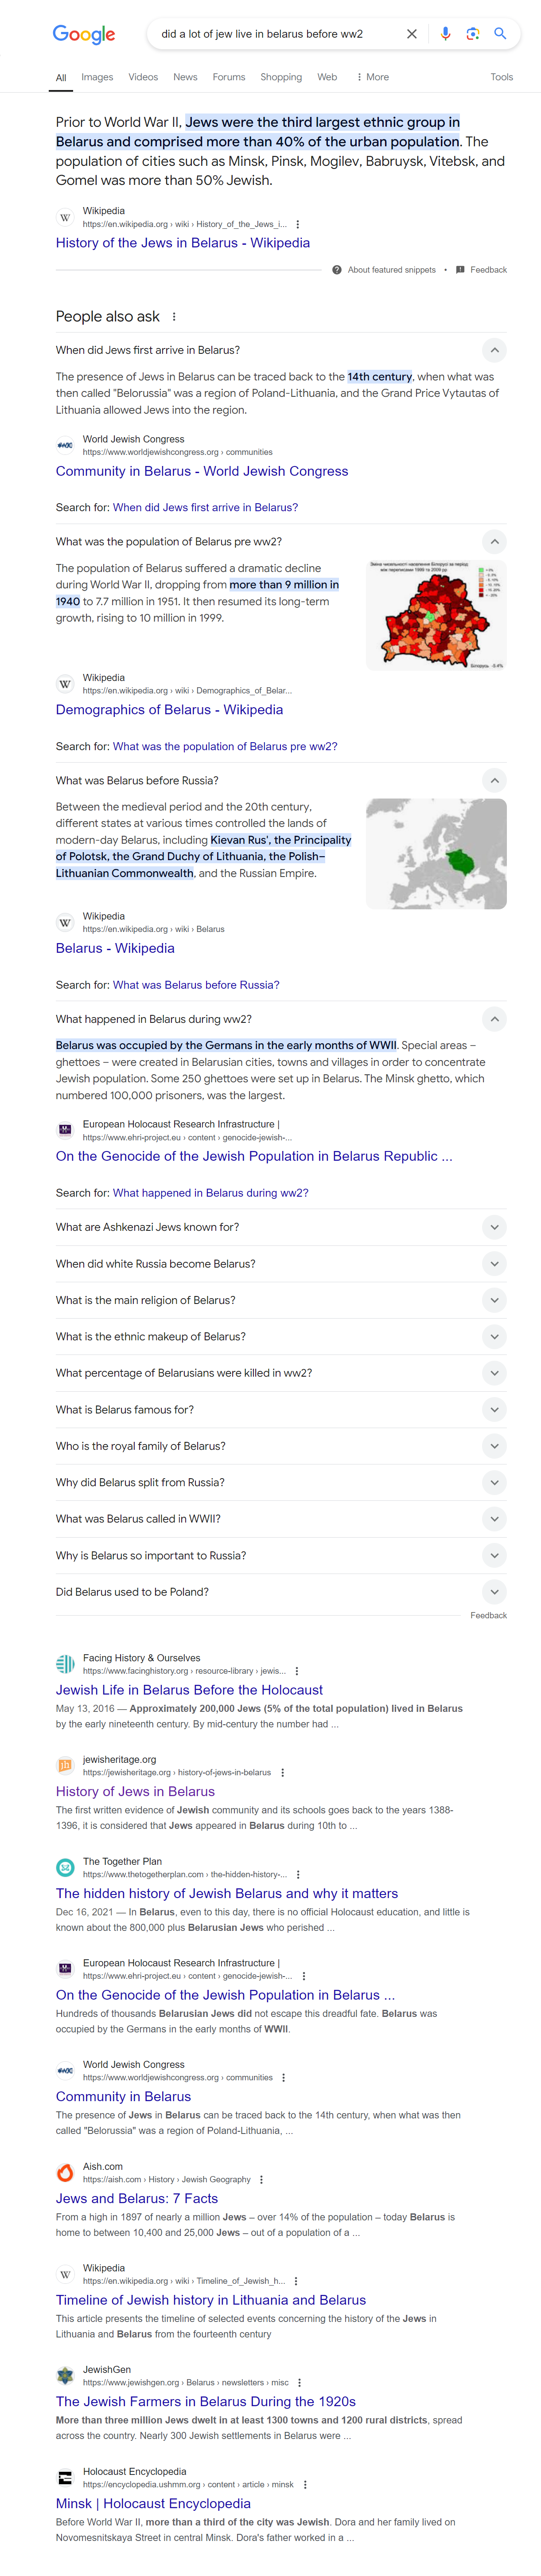541x2576 pixels.
Task: Switch to the Images tab
Action: 97,77
